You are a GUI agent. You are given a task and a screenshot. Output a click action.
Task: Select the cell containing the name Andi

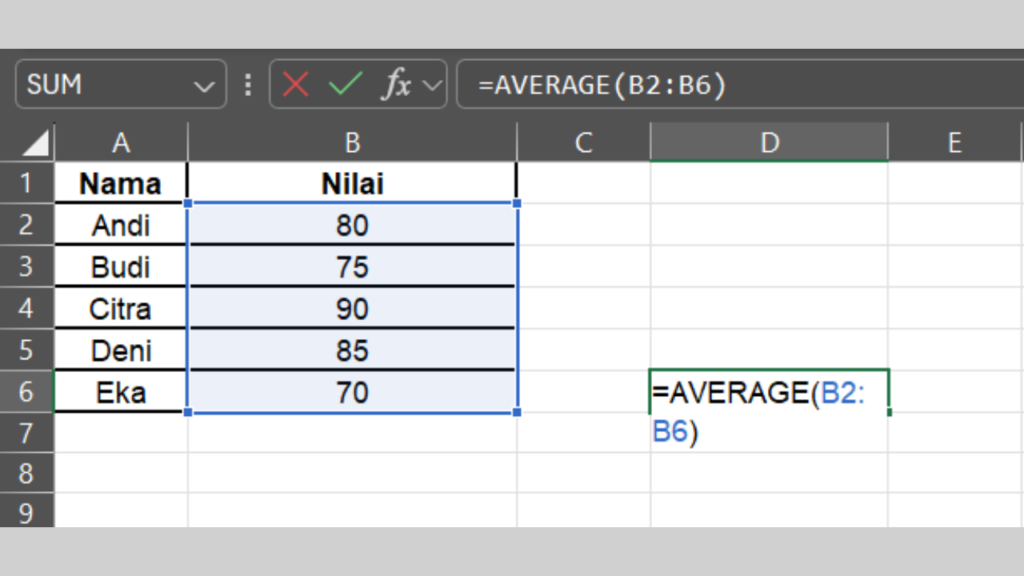click(120, 225)
